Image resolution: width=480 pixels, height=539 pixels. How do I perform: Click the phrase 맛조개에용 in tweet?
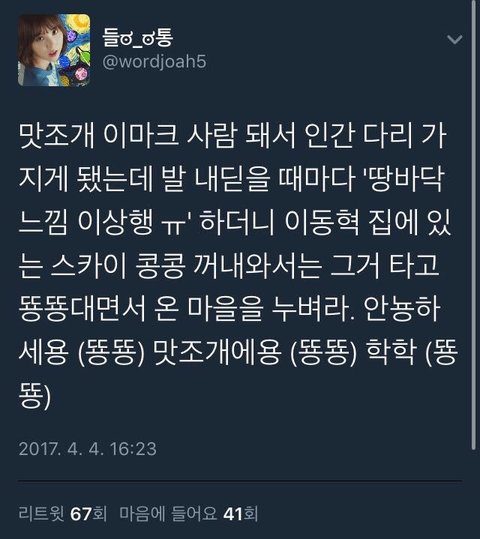coord(217,352)
